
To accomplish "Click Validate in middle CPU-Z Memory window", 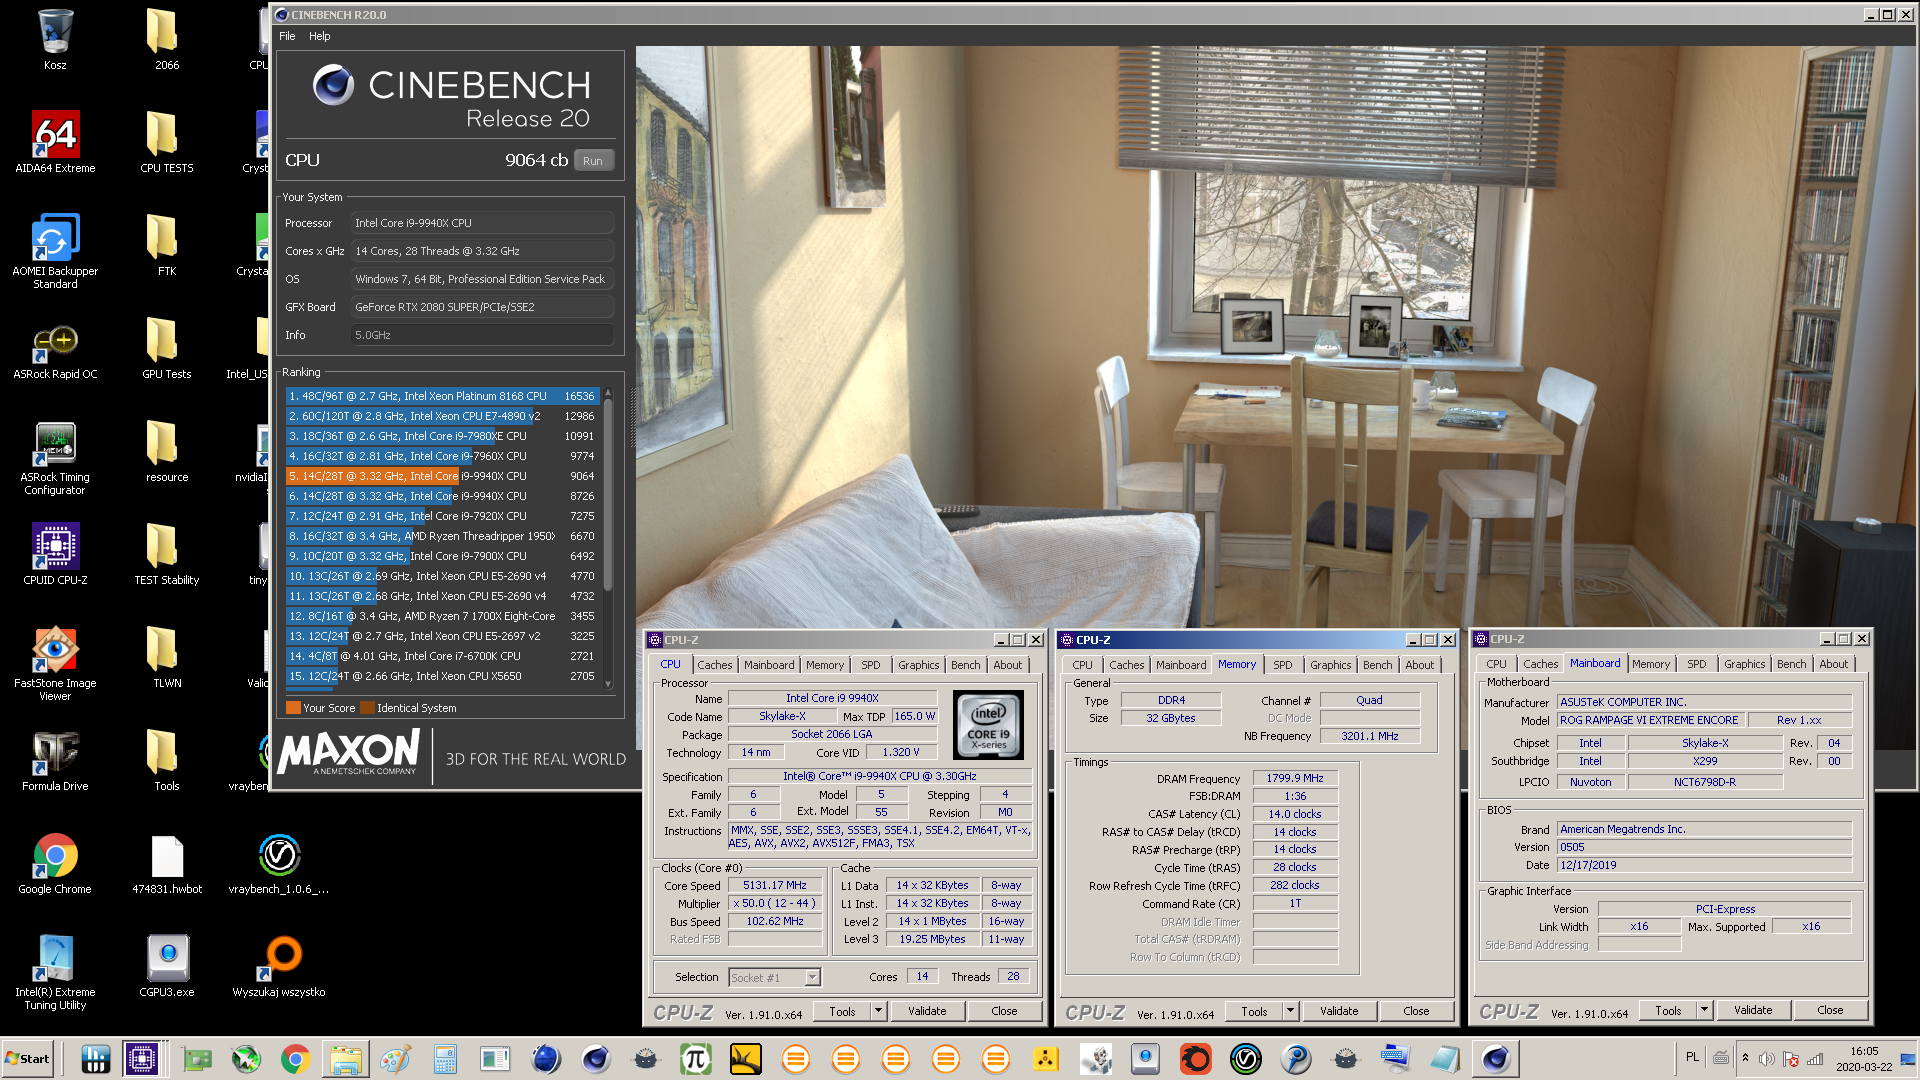I will pyautogui.click(x=1339, y=1011).
